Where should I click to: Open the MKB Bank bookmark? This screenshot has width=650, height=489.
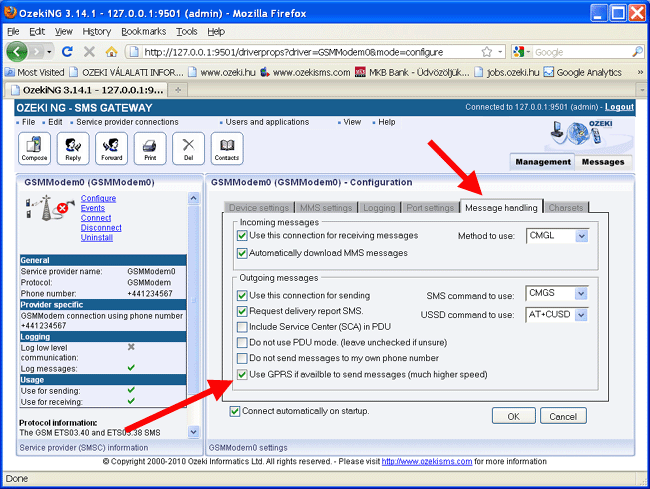point(412,73)
